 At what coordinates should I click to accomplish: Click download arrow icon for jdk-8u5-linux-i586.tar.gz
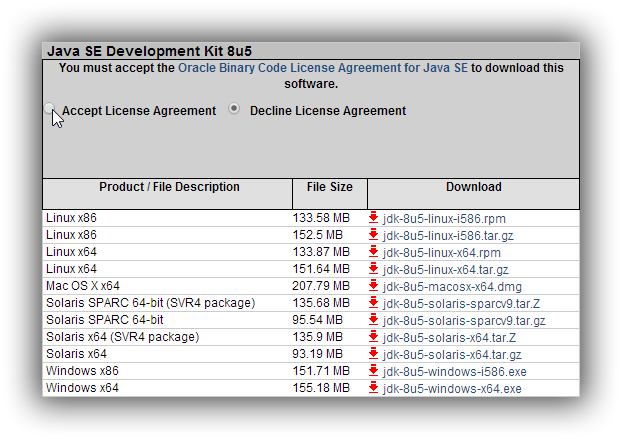373,235
